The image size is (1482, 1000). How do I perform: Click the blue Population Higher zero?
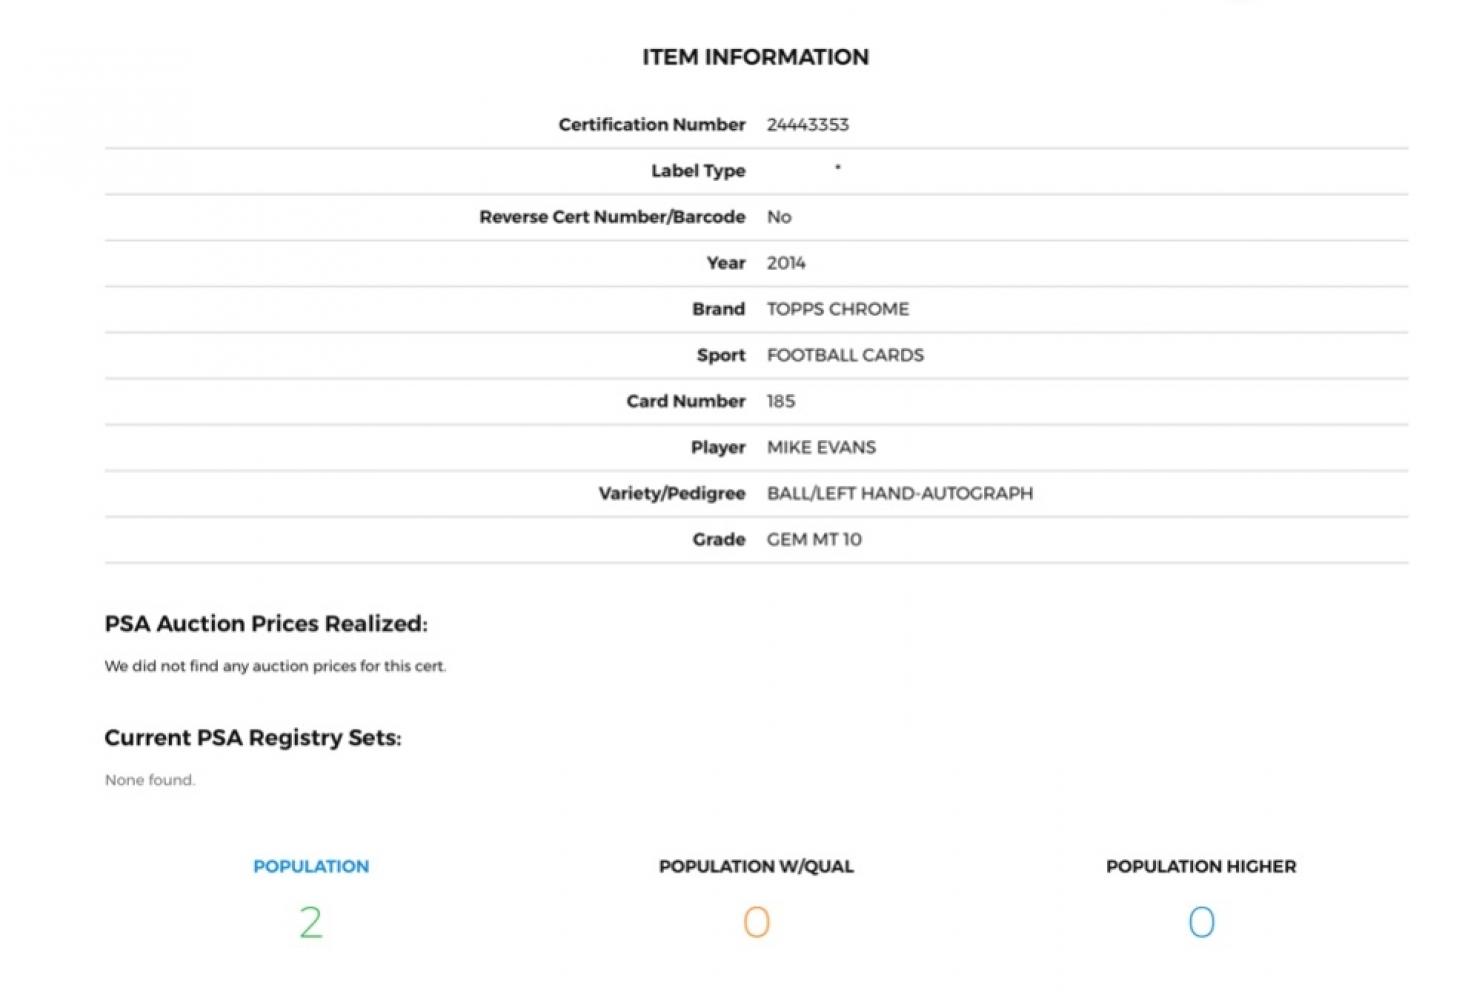tap(1201, 922)
